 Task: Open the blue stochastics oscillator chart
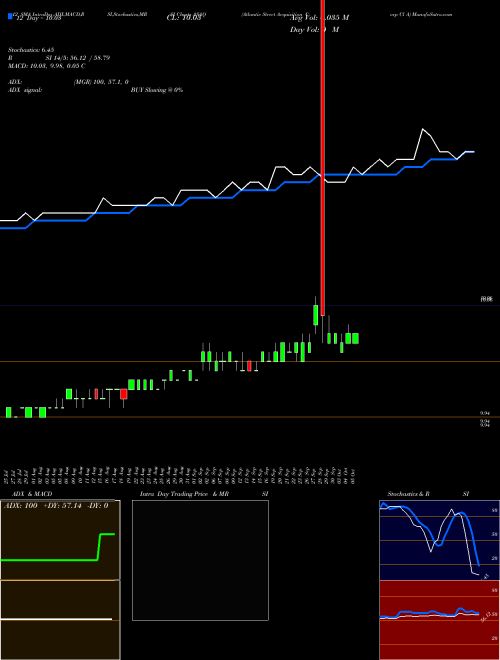[x=439, y=540]
